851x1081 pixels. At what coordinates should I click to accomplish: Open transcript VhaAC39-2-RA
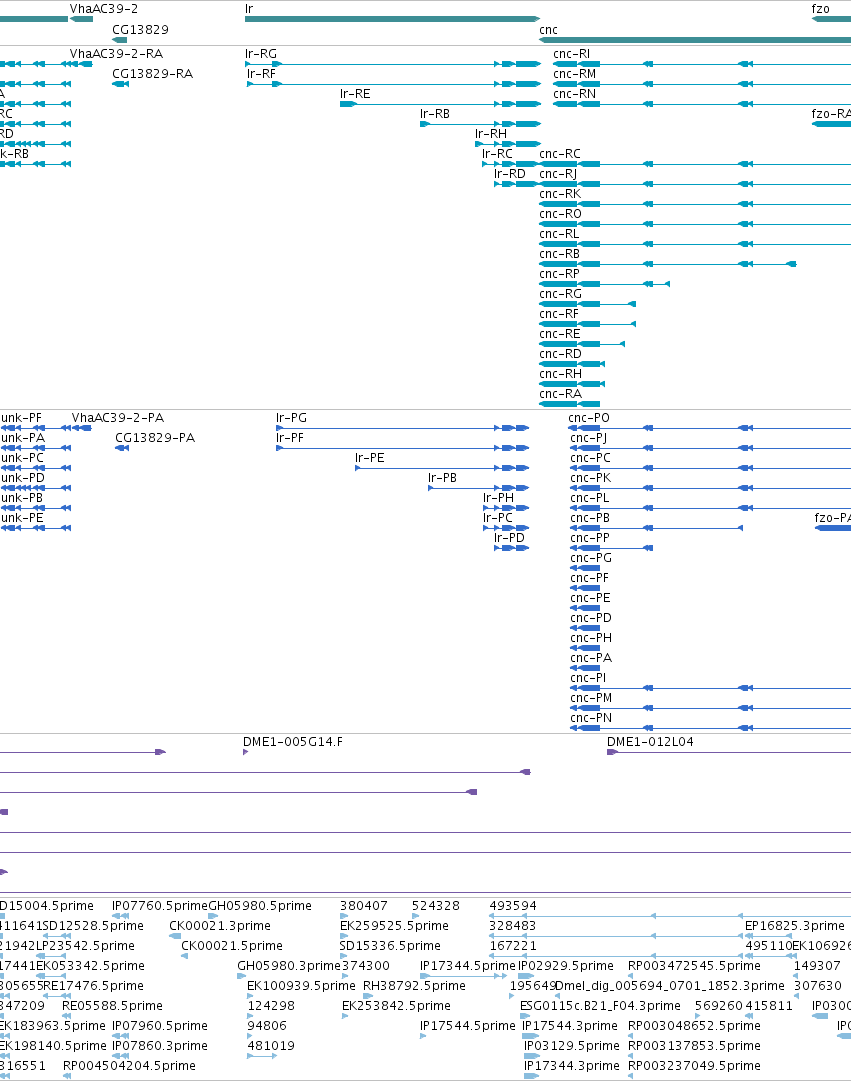click(x=117, y=54)
